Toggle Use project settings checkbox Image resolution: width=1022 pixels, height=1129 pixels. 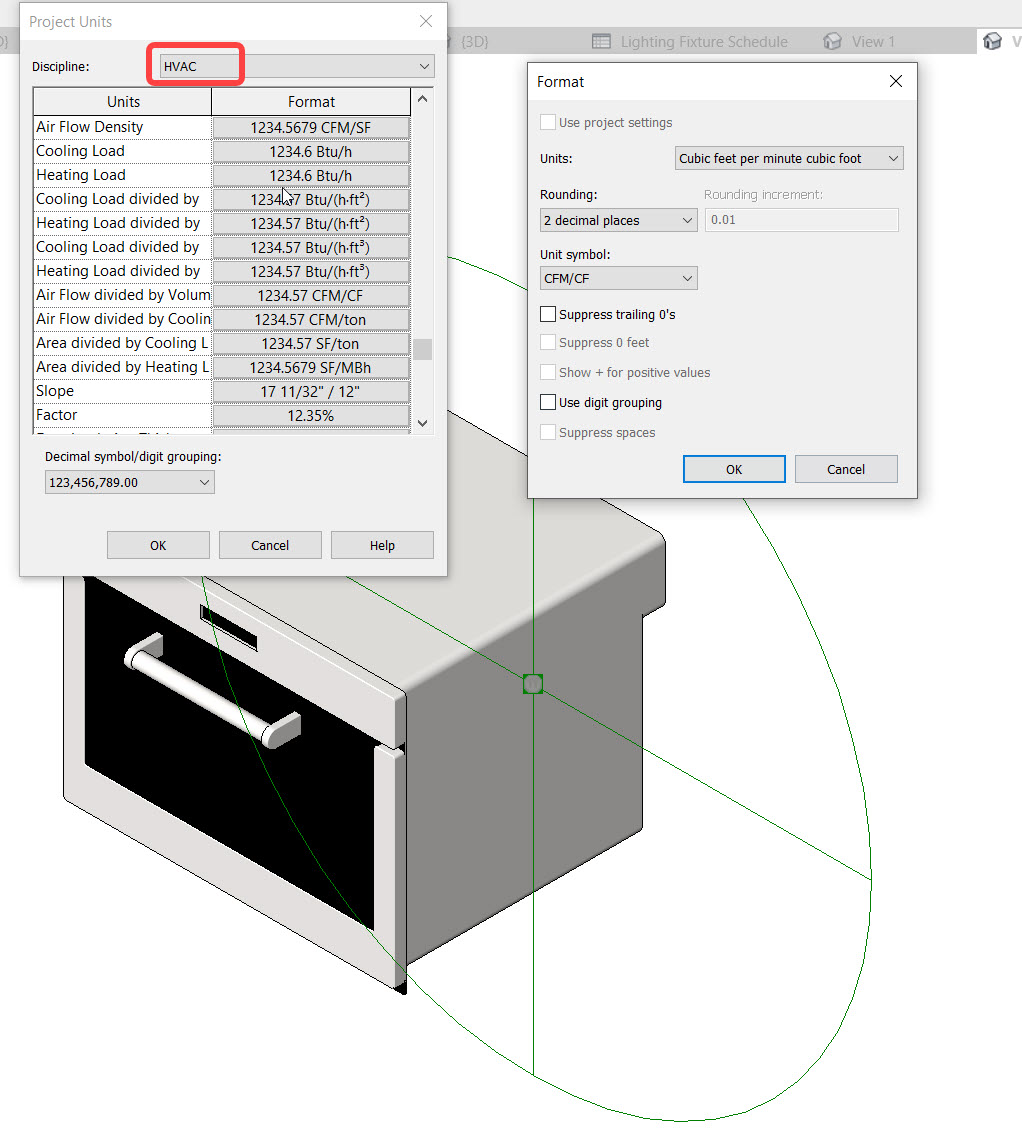(x=548, y=122)
